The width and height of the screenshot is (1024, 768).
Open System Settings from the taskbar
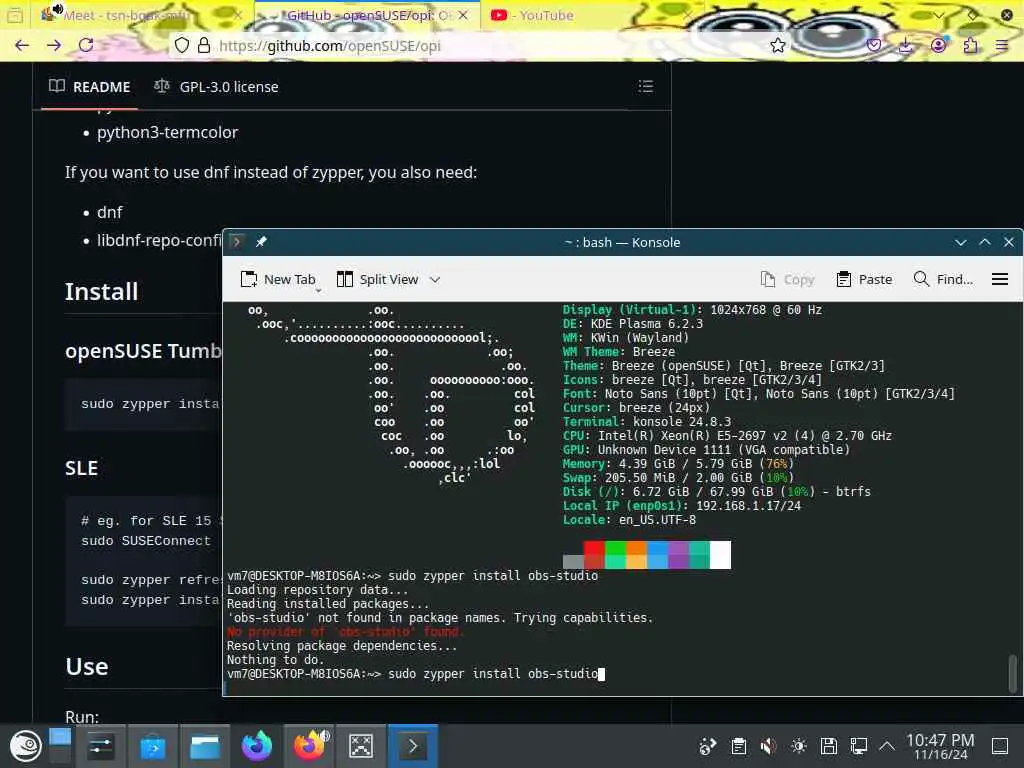(x=101, y=746)
